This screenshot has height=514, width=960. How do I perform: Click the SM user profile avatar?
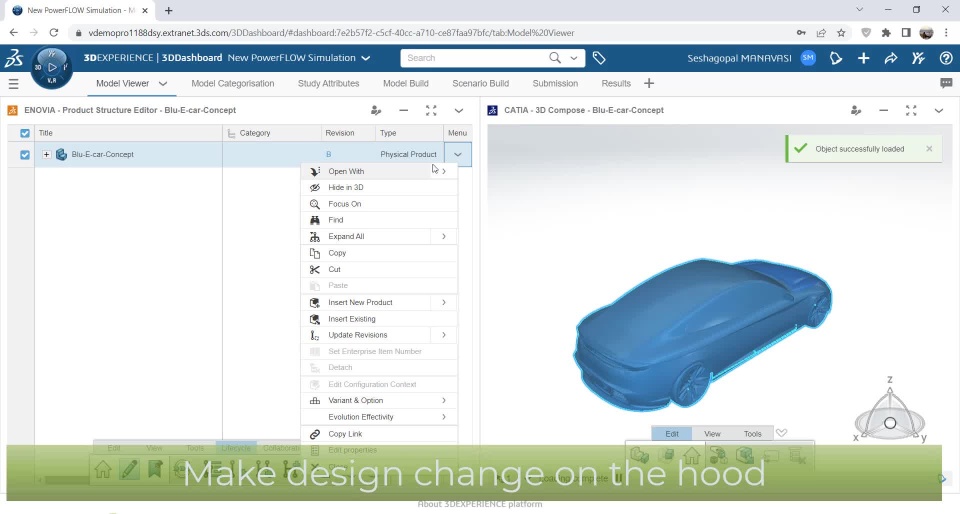[x=808, y=58]
